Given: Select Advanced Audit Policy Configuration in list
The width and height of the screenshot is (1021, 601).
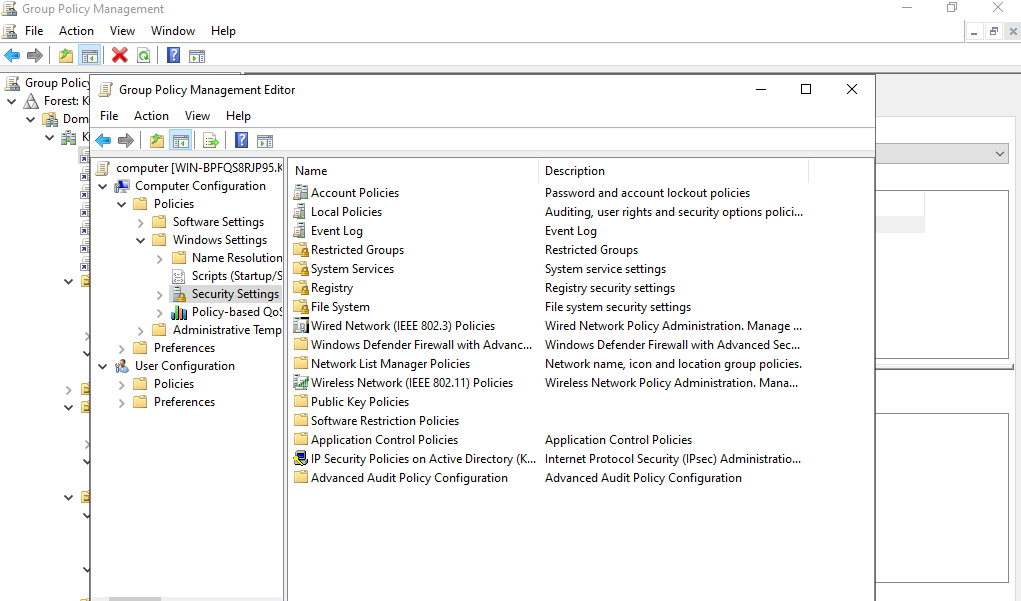Looking at the screenshot, I should 409,478.
